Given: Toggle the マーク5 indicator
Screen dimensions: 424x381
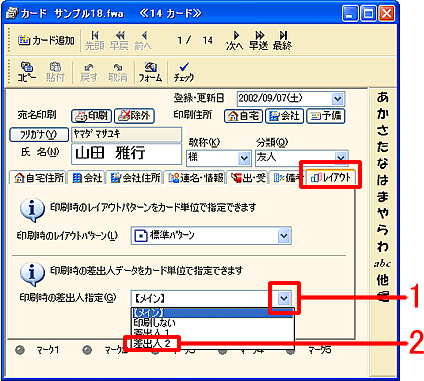Looking at the screenshot, I should click(291, 350).
